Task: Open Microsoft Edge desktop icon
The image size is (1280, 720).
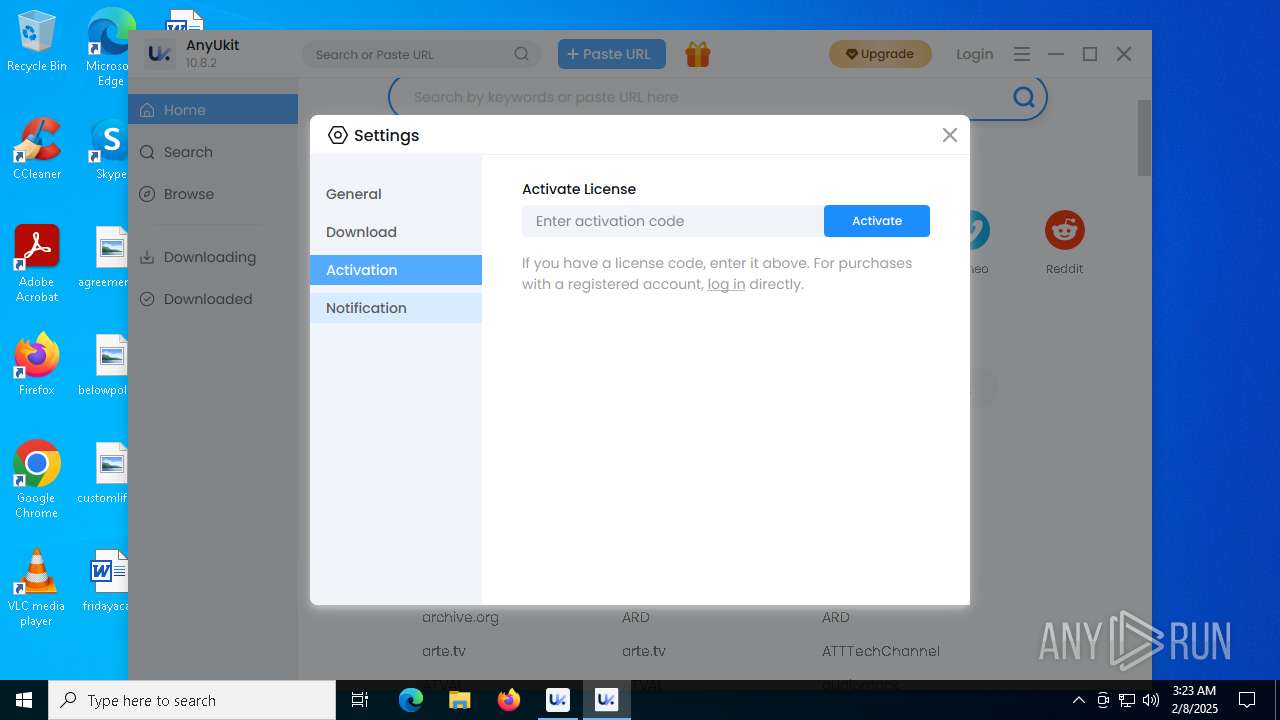Action: (108, 48)
